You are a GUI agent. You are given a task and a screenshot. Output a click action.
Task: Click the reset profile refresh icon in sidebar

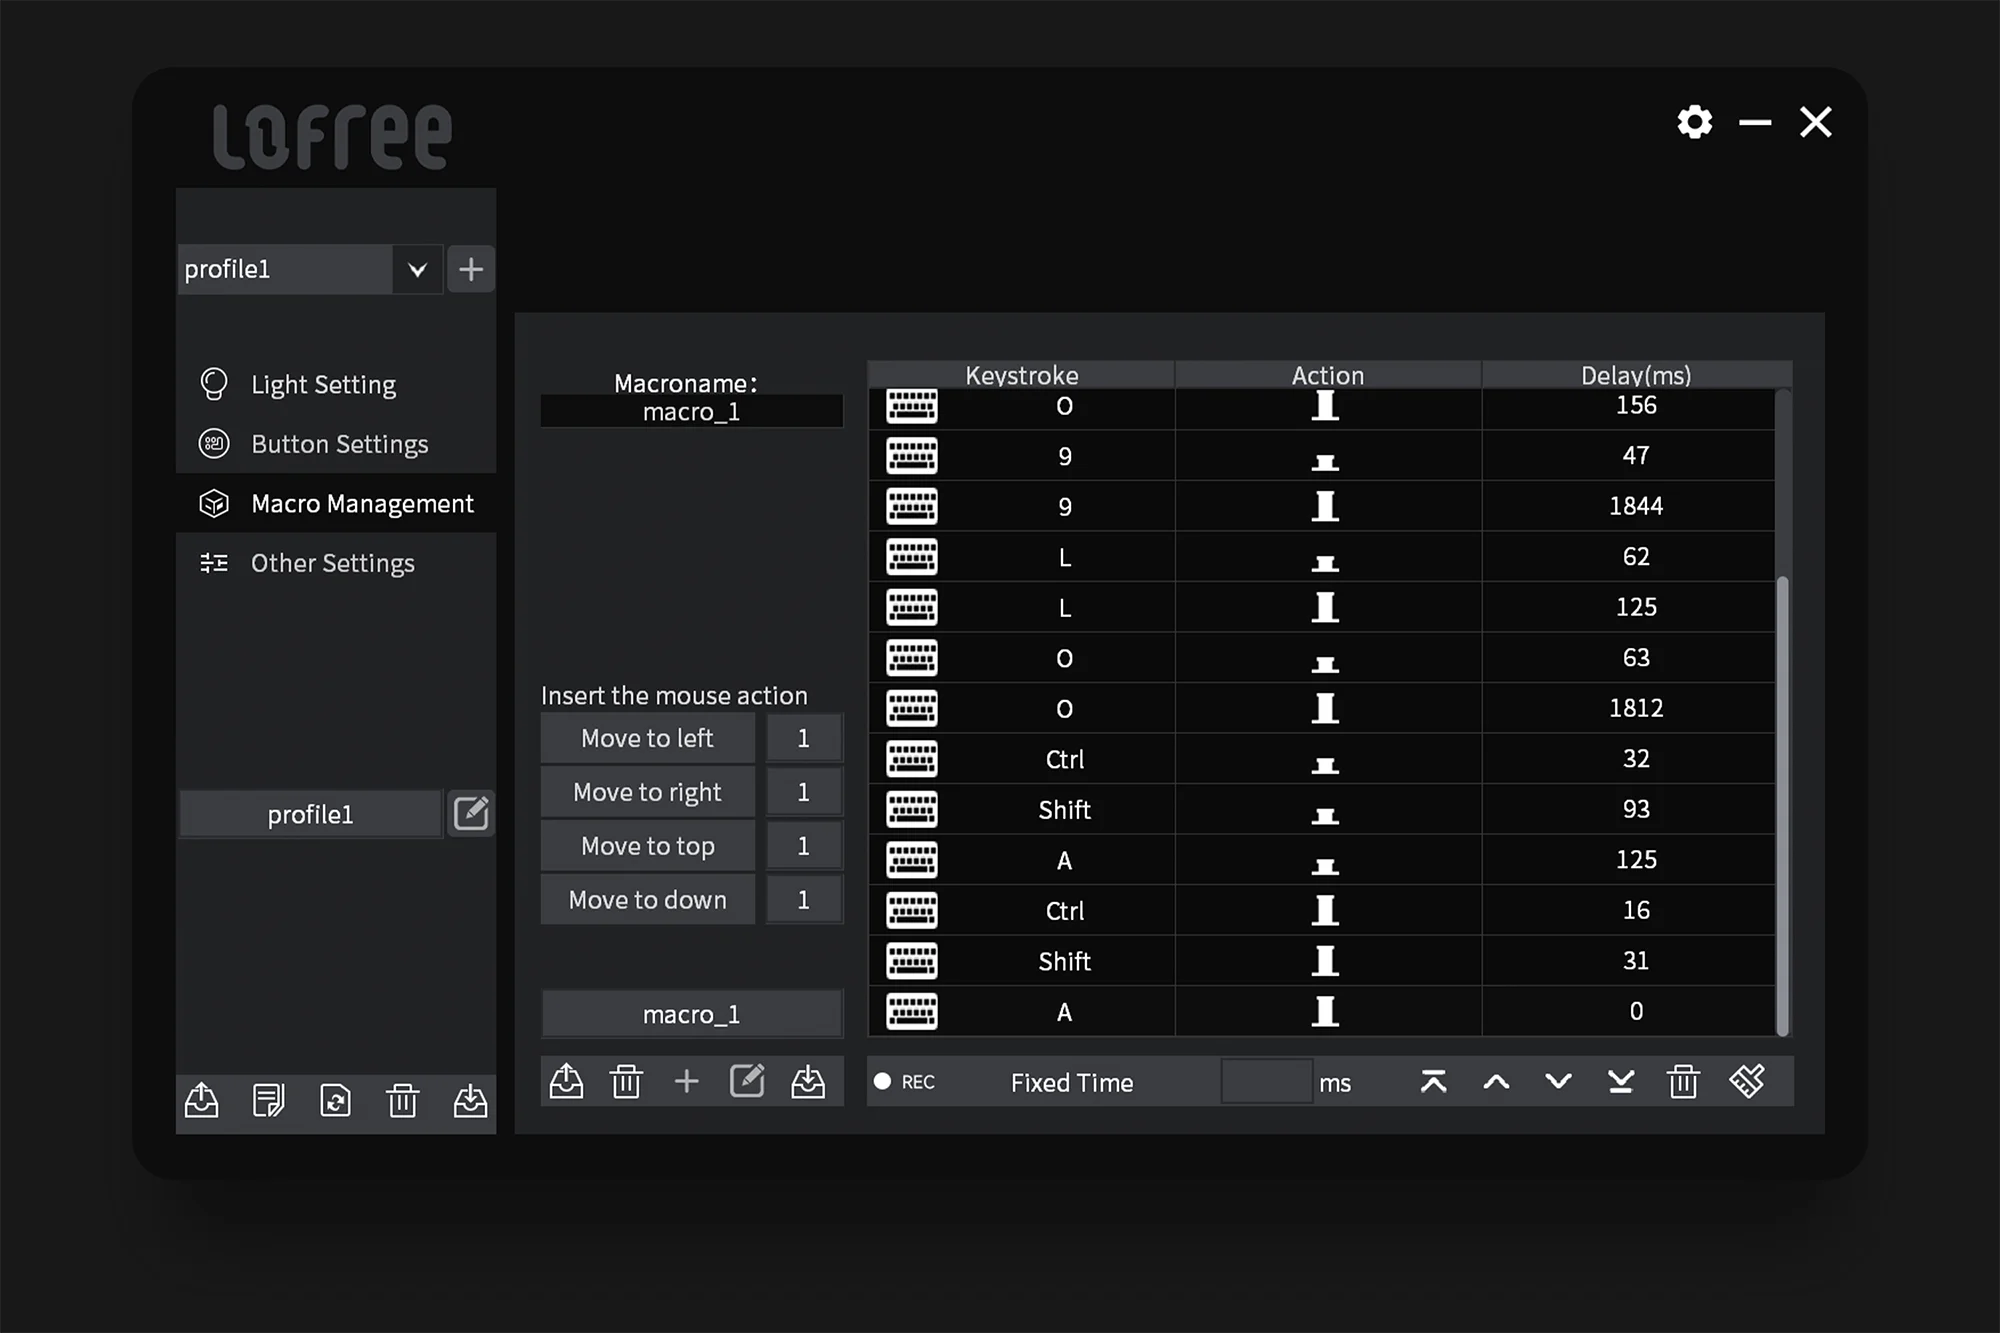[335, 1100]
